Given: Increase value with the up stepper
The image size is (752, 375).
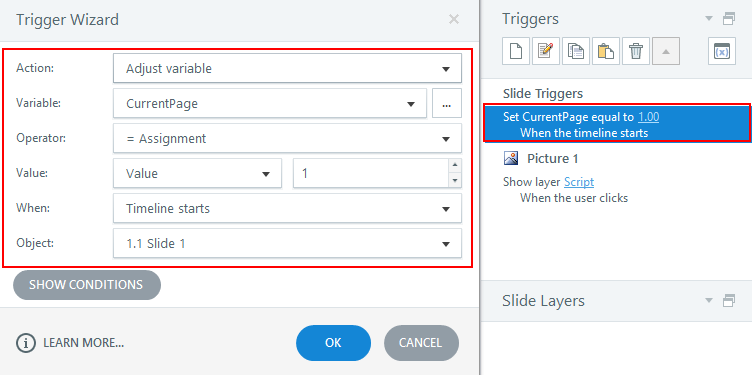Looking at the screenshot, I should click(x=455, y=165).
